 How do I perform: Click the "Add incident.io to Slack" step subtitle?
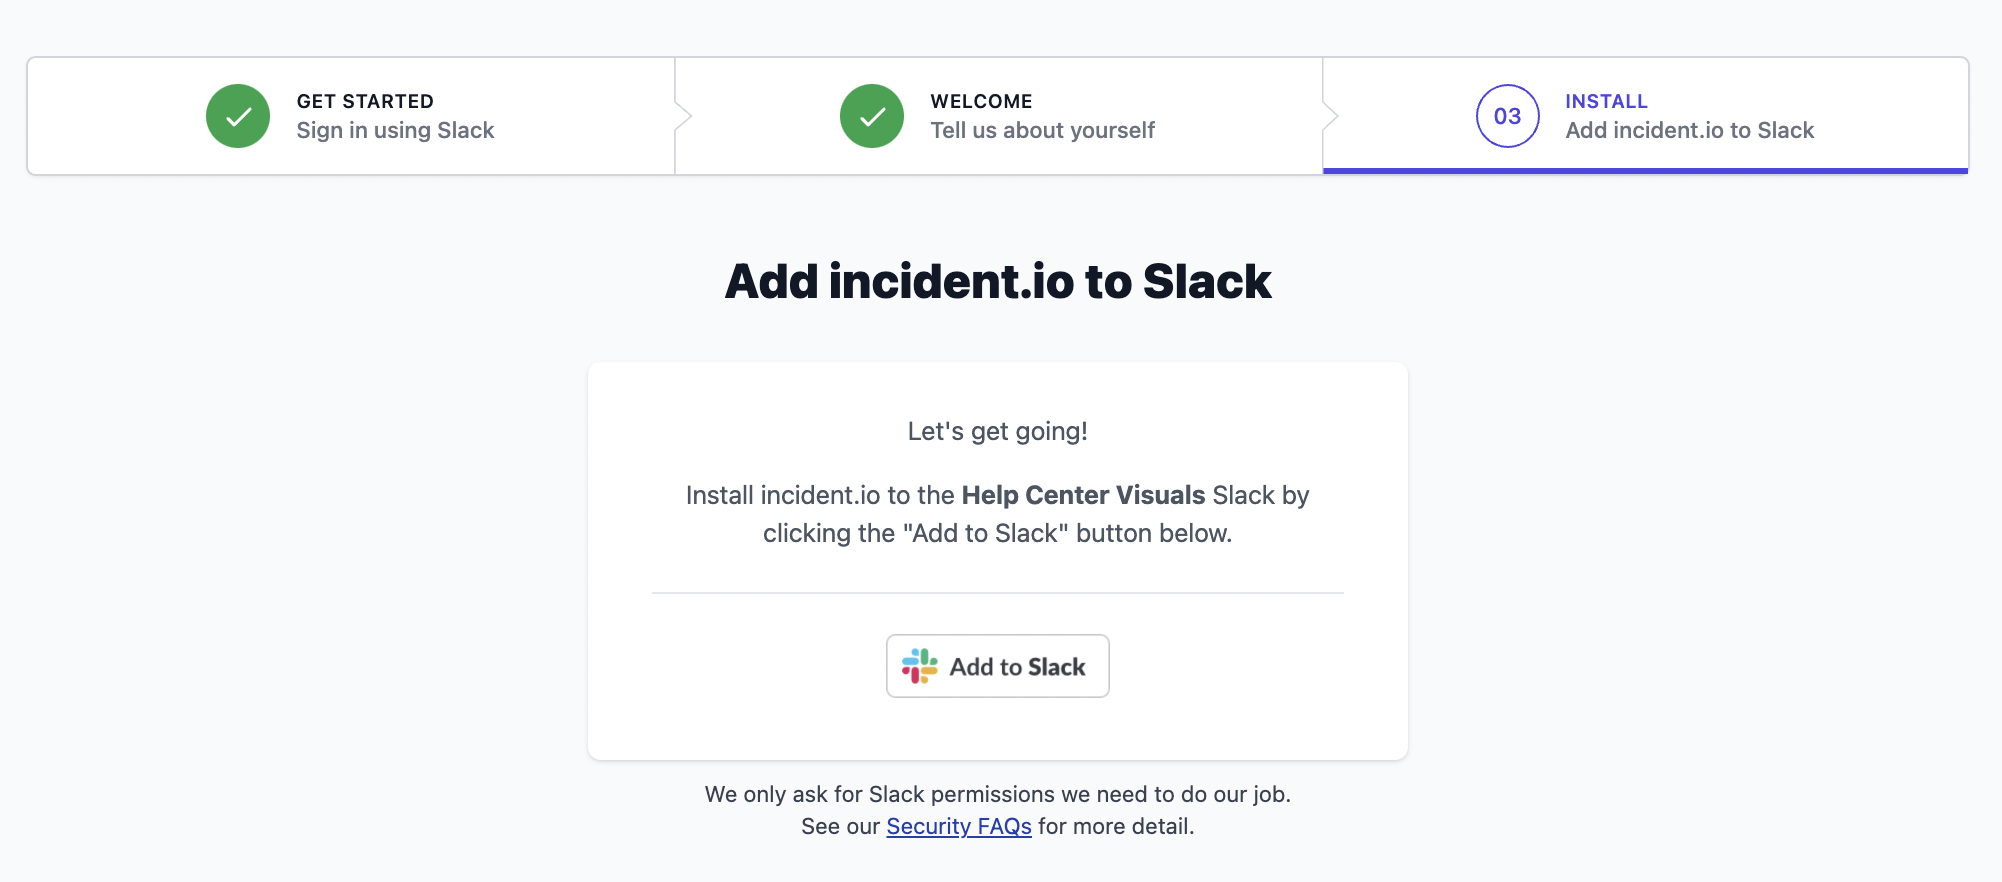click(1689, 131)
